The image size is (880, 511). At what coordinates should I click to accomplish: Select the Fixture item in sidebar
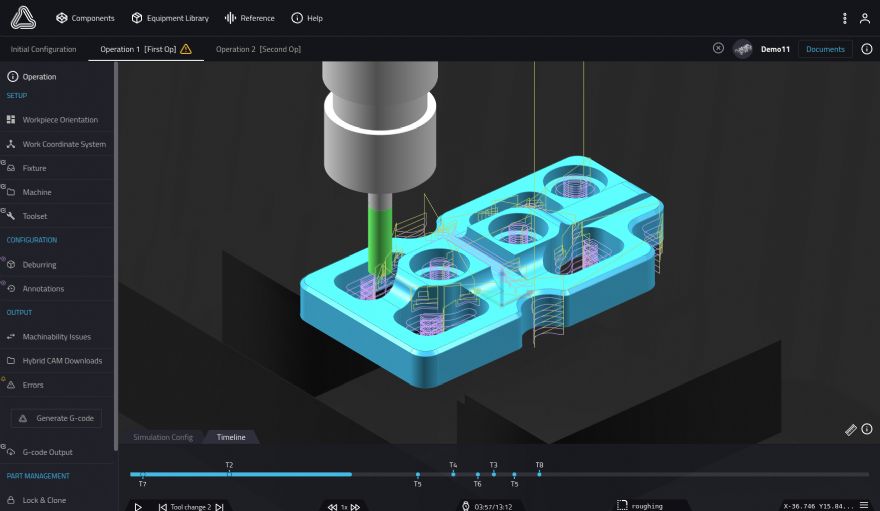click(35, 168)
